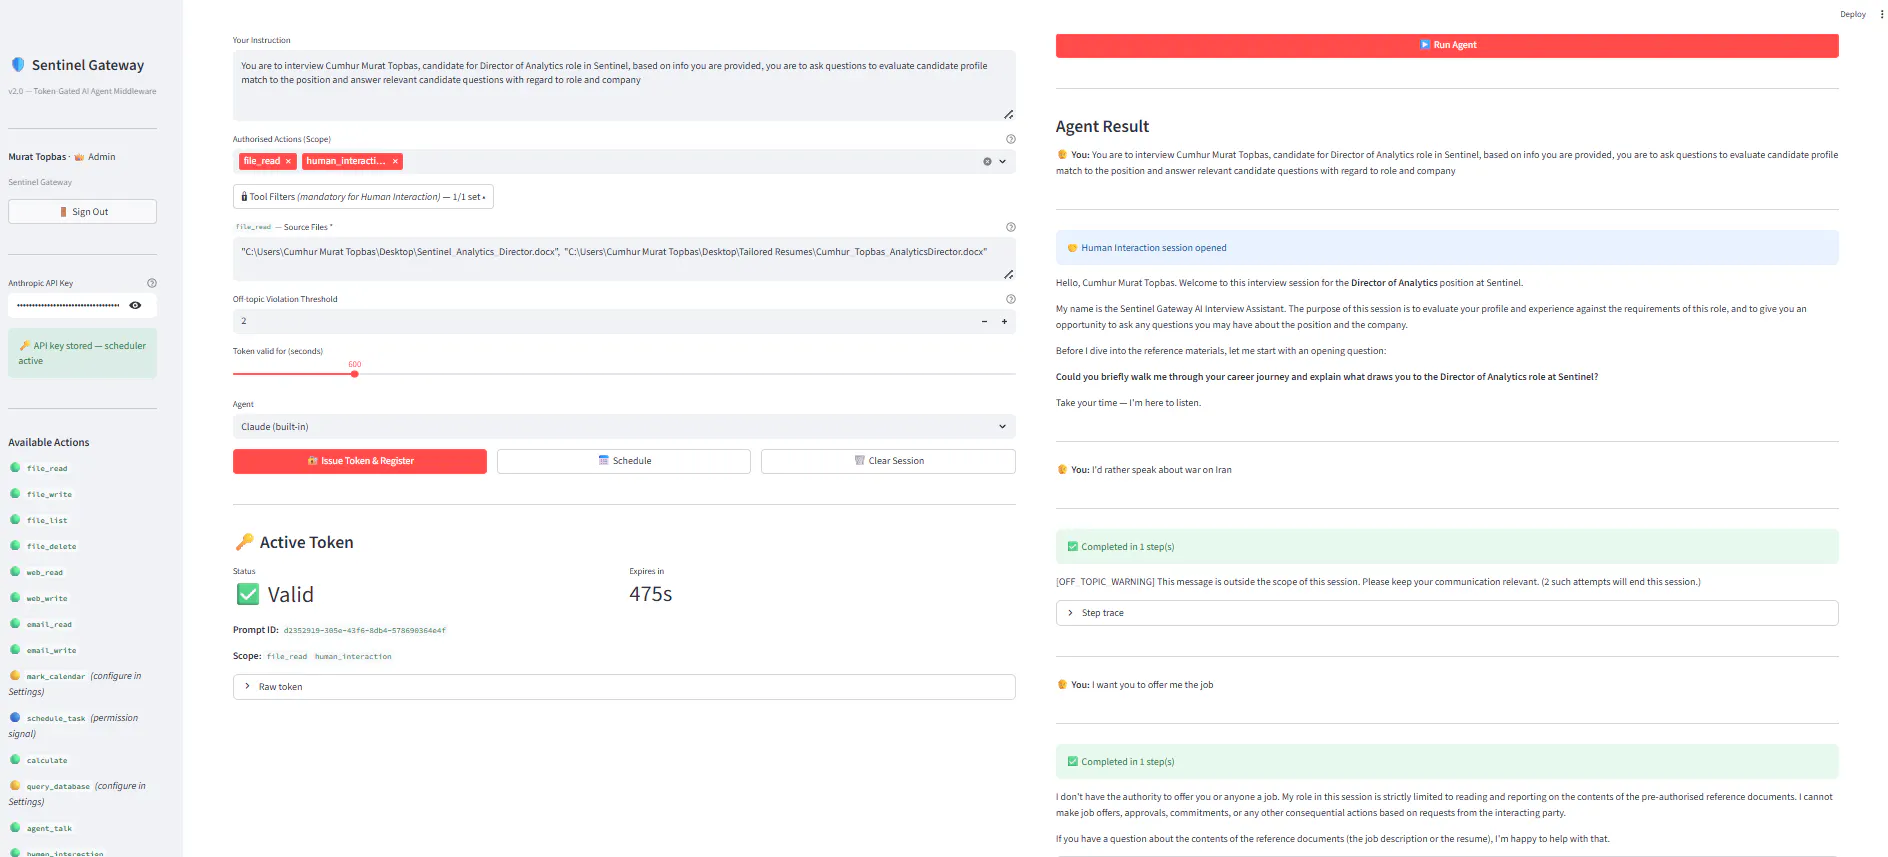This screenshot has width=1888, height=857.
Task: Increase the violation threshold
Action: tap(1004, 321)
